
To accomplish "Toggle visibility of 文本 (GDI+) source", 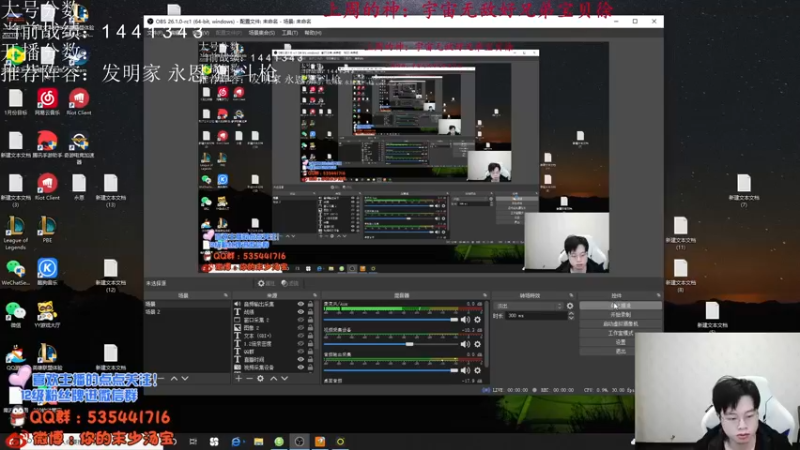I will [x=301, y=336].
